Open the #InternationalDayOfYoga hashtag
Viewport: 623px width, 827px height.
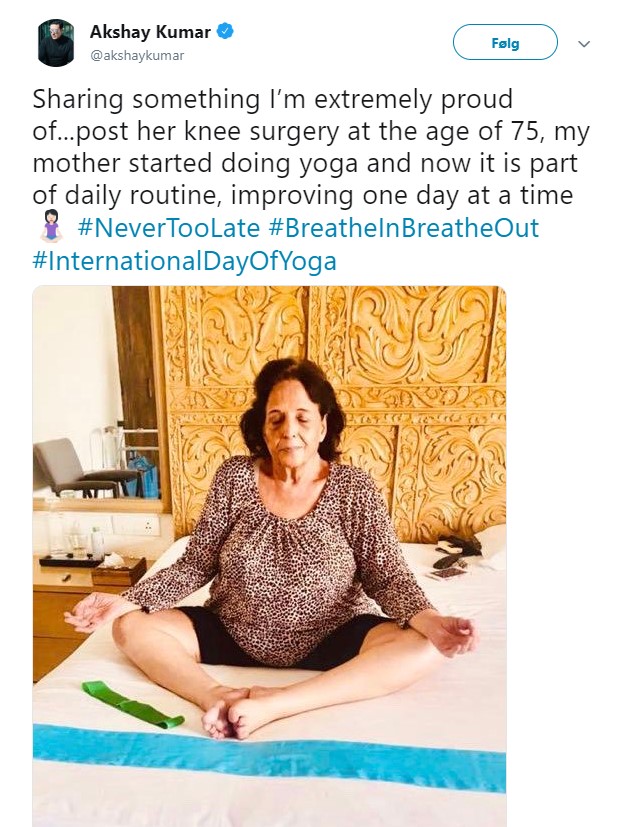pyautogui.click(x=184, y=262)
